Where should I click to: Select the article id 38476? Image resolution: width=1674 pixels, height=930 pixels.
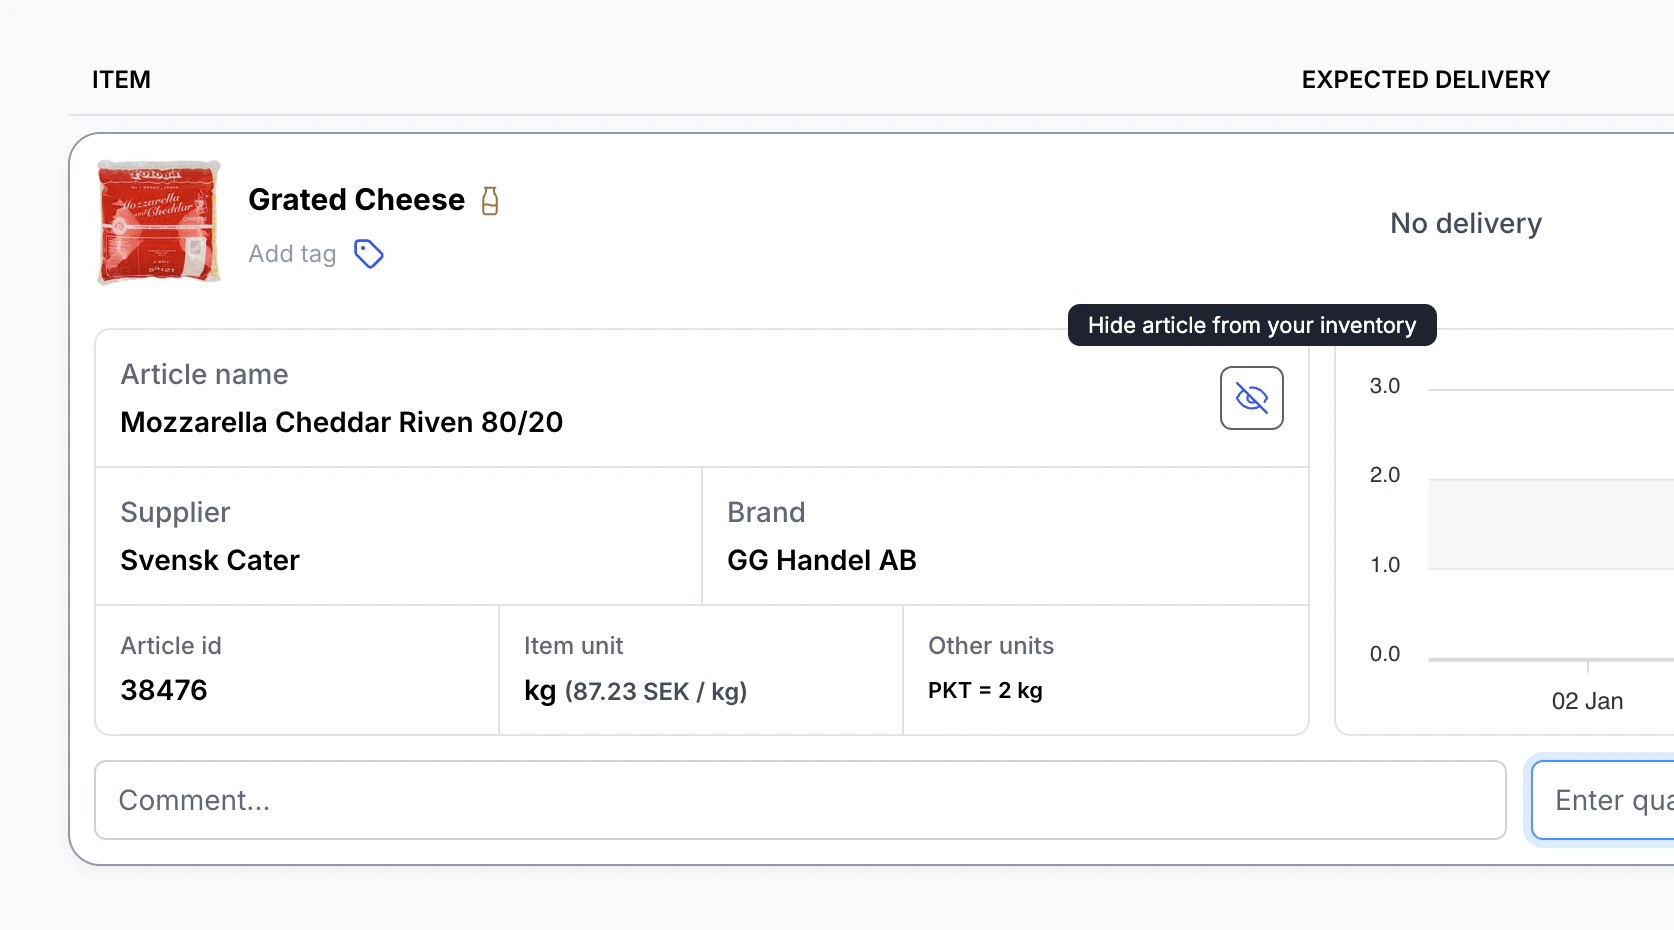[x=164, y=690]
